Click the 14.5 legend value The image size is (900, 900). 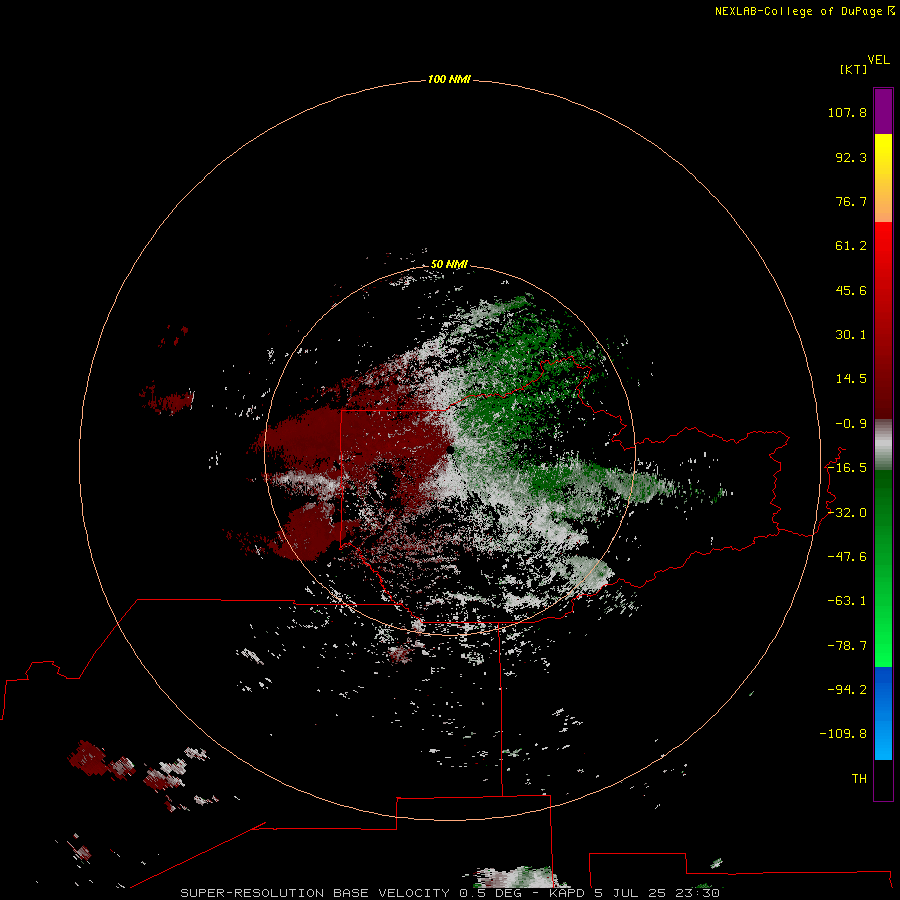[x=851, y=379]
